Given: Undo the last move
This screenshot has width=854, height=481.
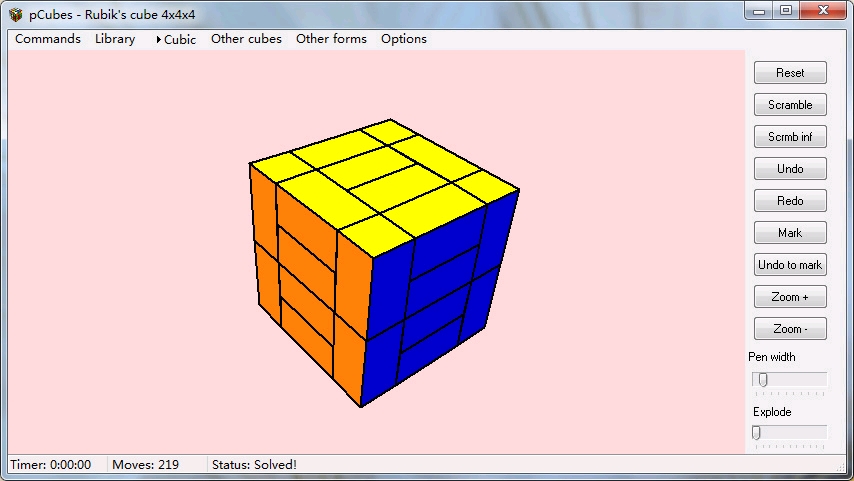Looking at the screenshot, I should pyautogui.click(x=790, y=169).
